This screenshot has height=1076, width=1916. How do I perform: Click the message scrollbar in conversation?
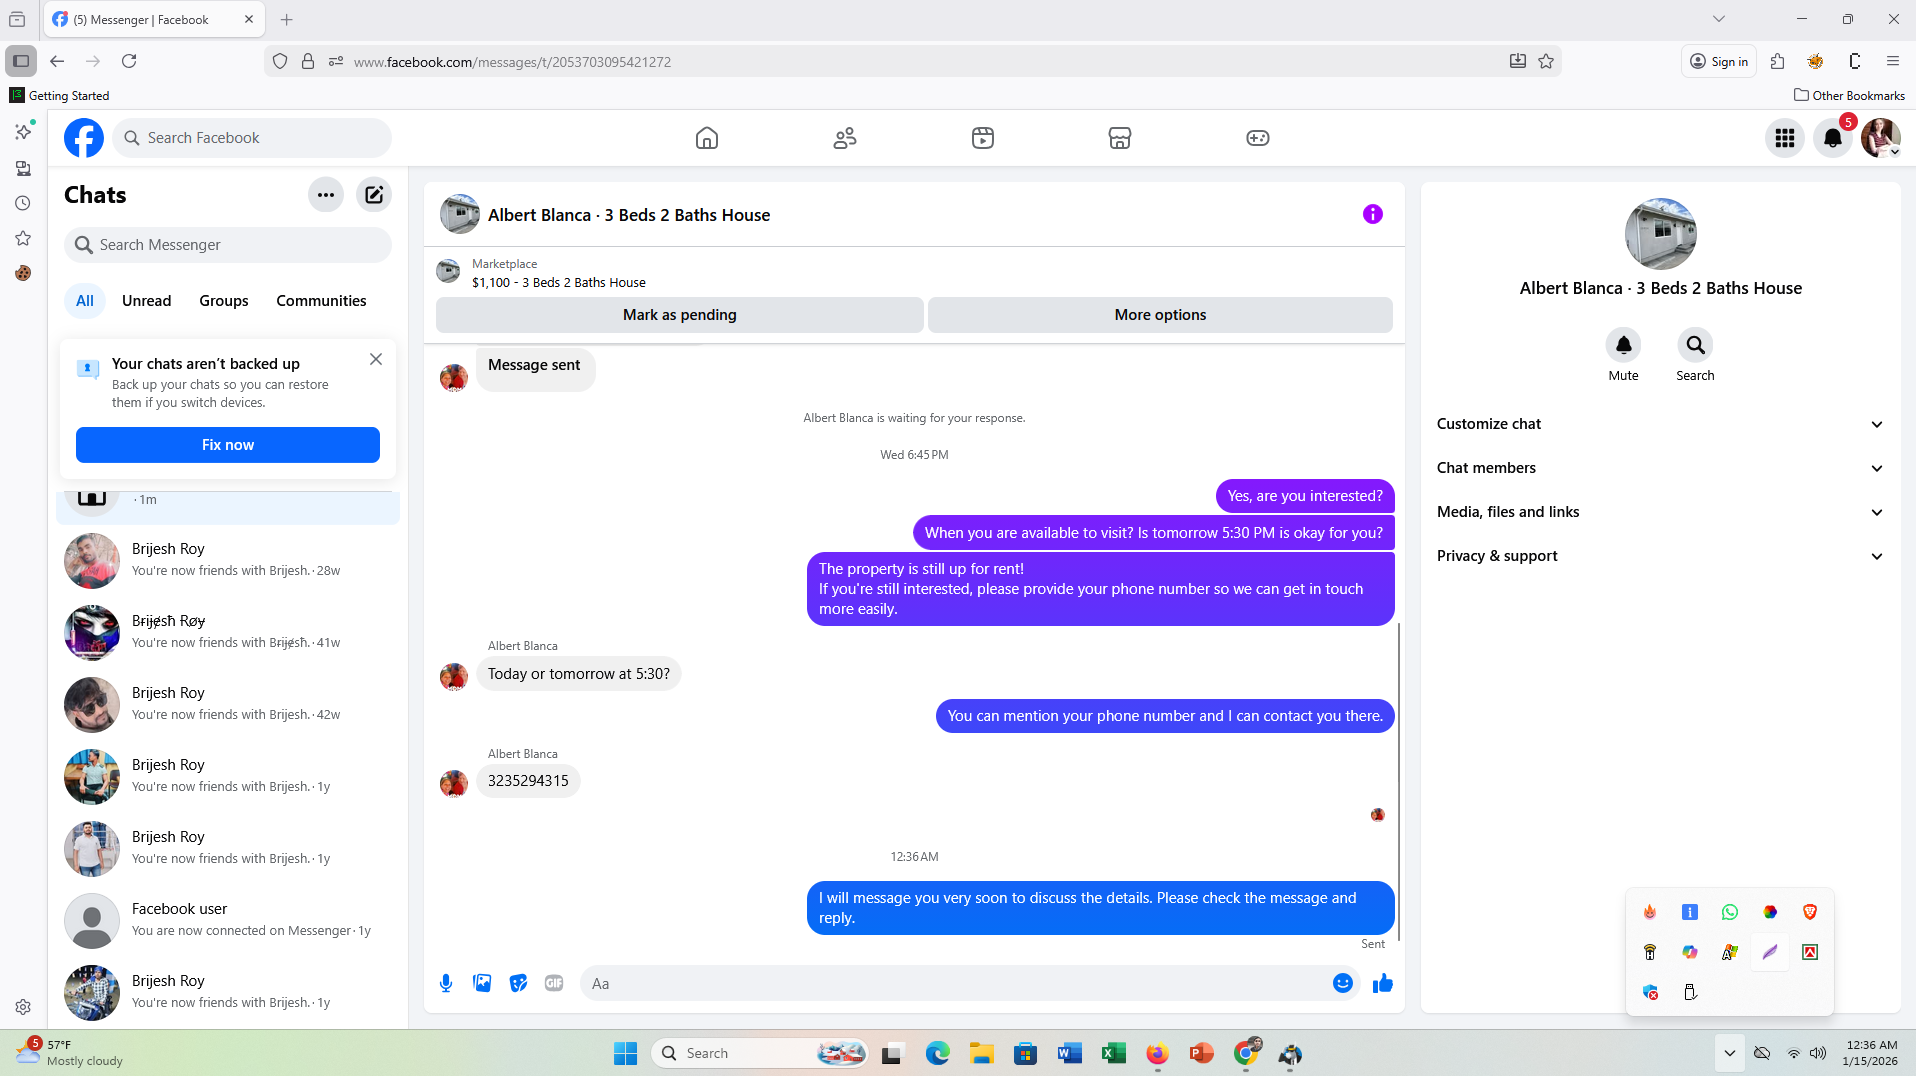click(1399, 780)
